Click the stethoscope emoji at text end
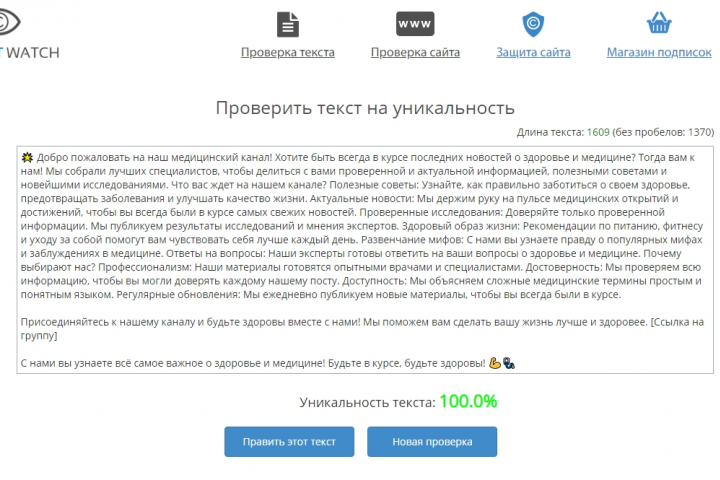The image size is (720, 480). pos(509,363)
